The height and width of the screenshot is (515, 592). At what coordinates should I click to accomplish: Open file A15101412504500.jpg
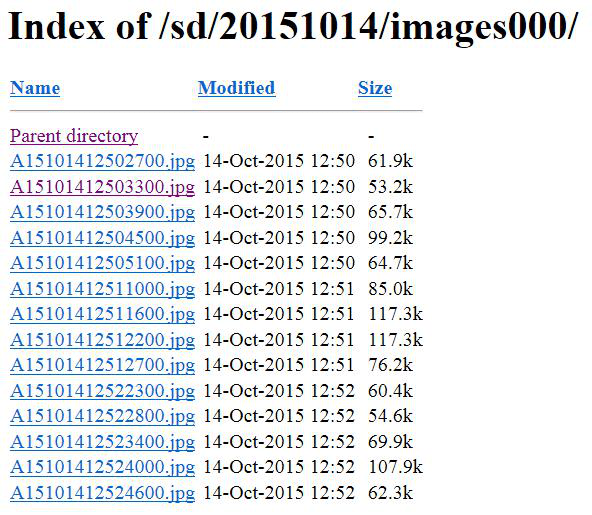tap(102, 238)
